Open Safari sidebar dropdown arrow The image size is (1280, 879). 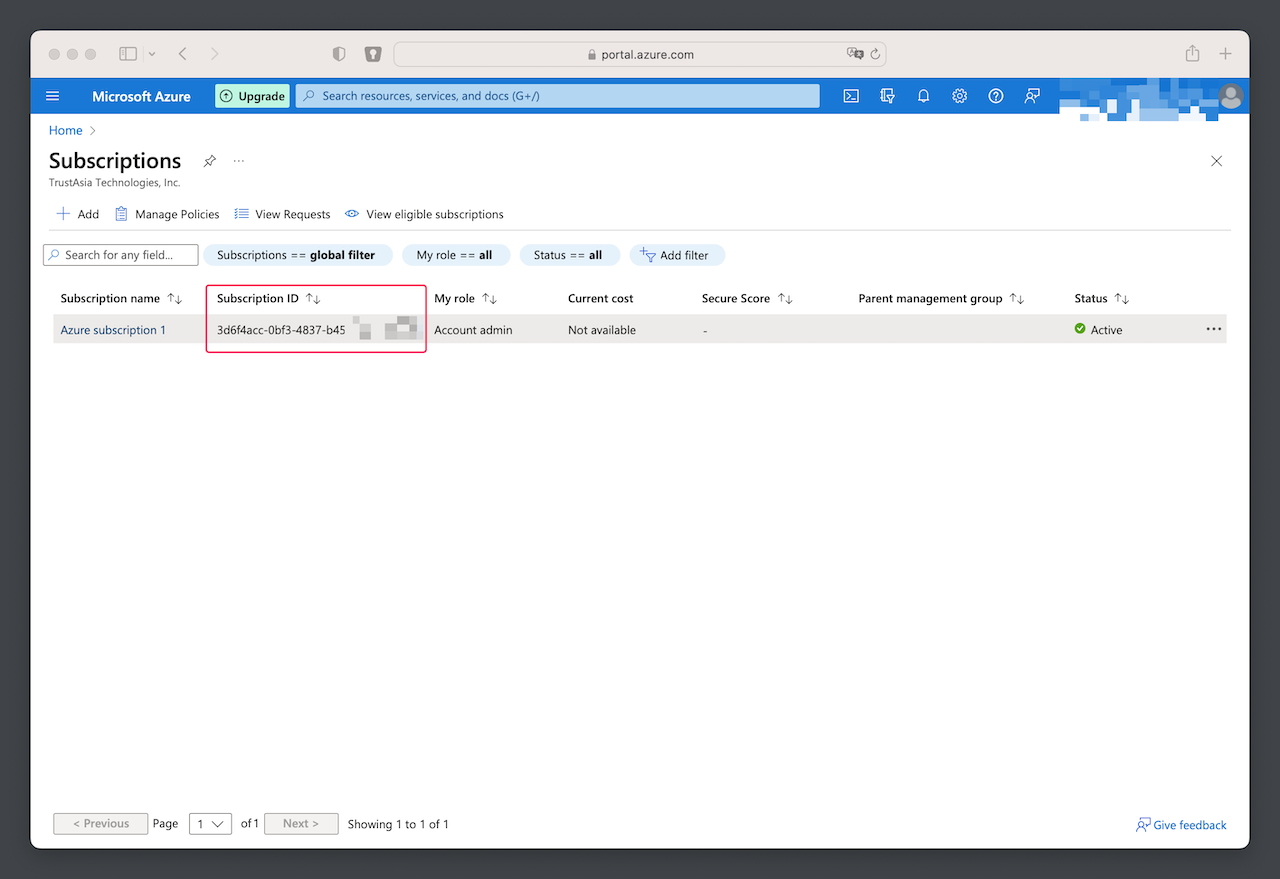(151, 54)
